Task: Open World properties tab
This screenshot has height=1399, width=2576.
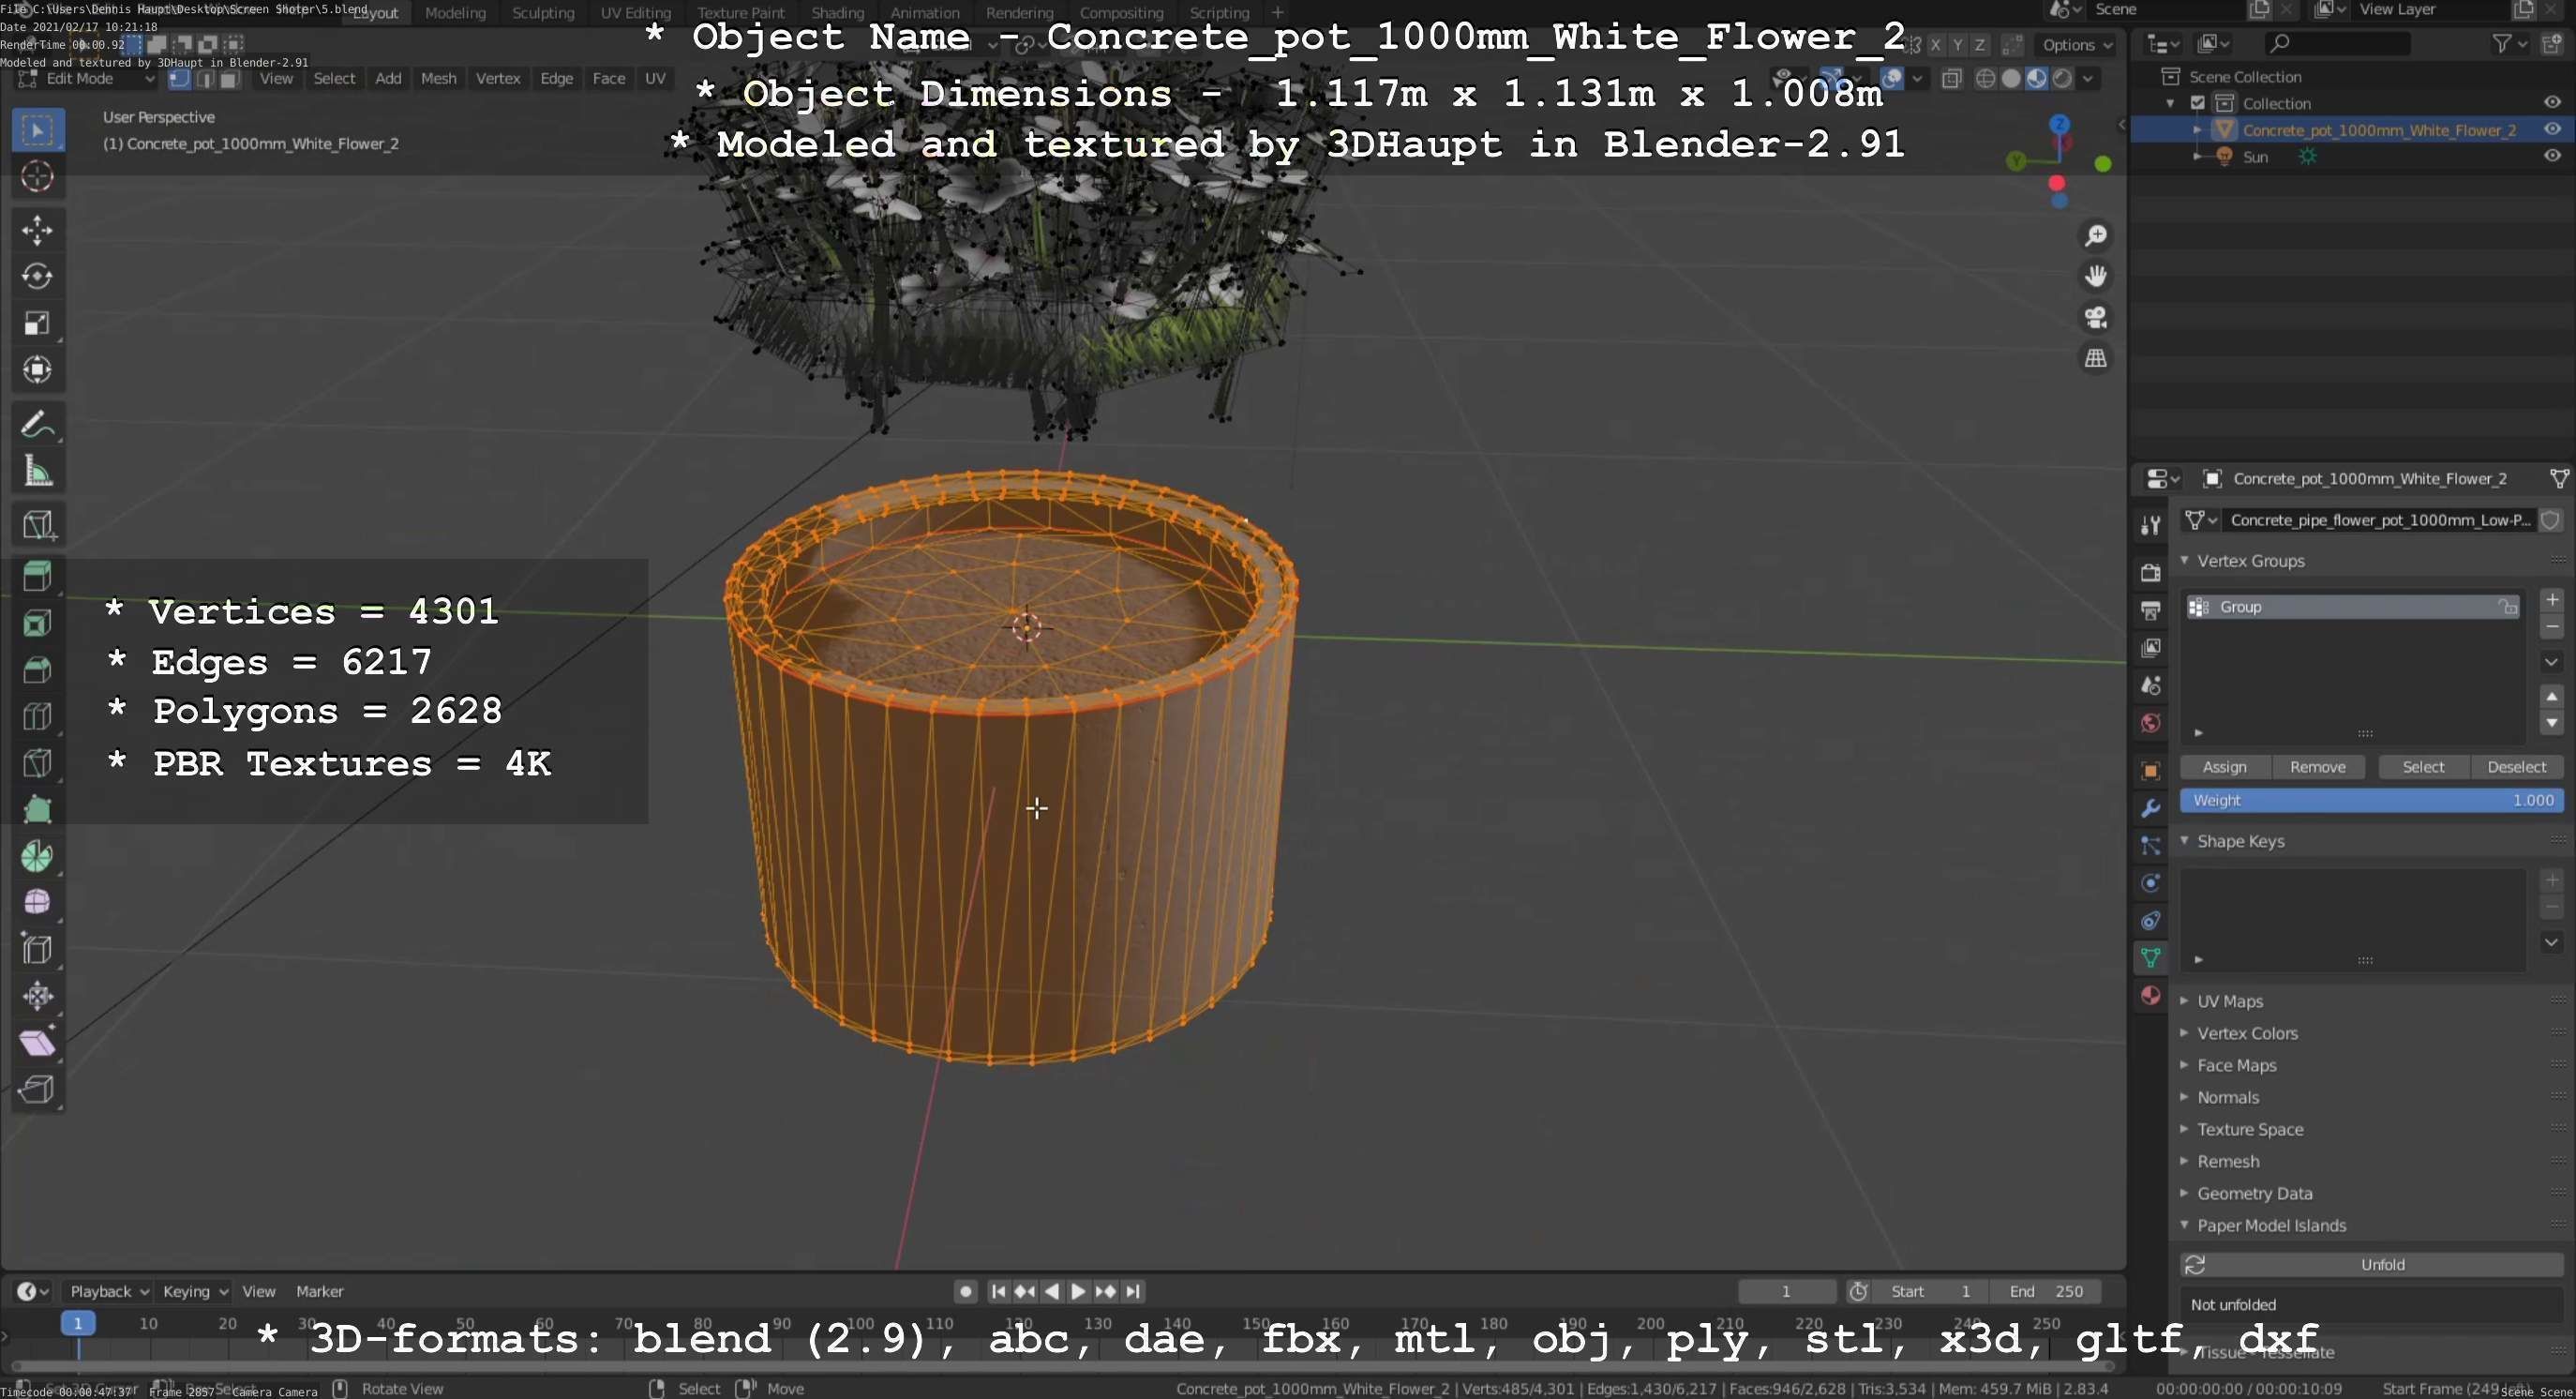Action: [2150, 723]
